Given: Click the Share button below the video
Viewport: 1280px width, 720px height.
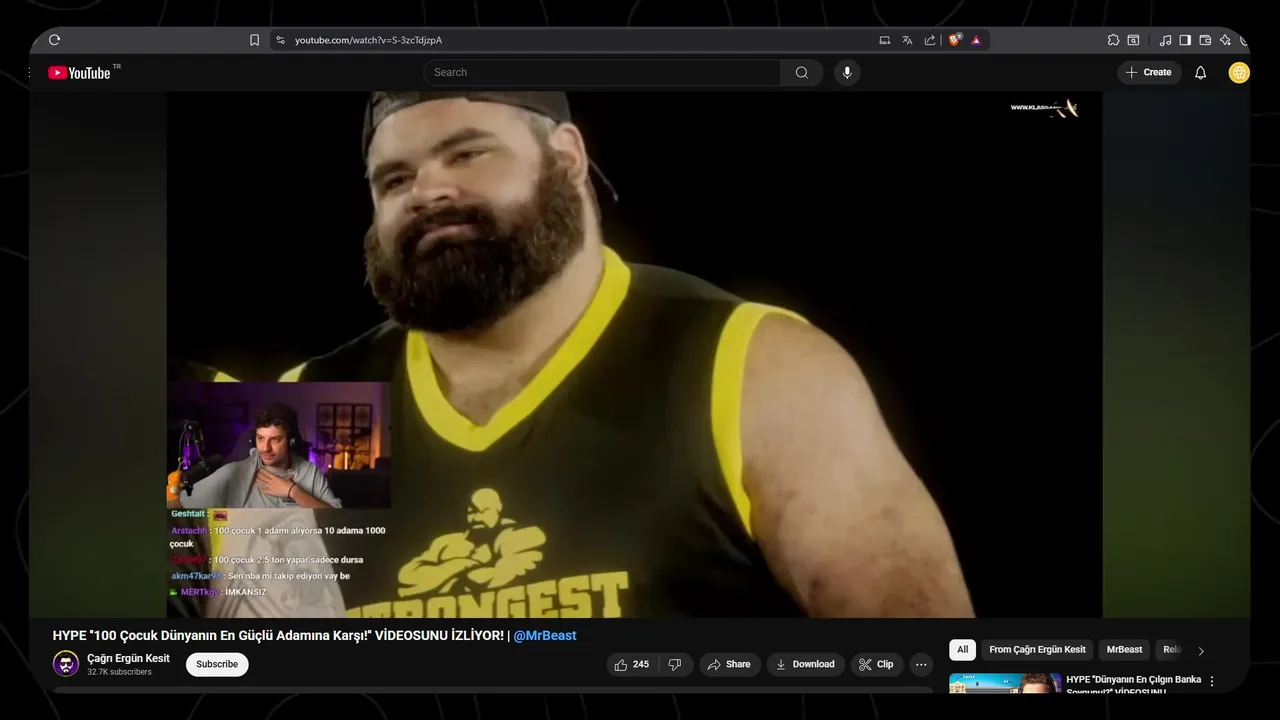Looking at the screenshot, I should click(x=728, y=664).
